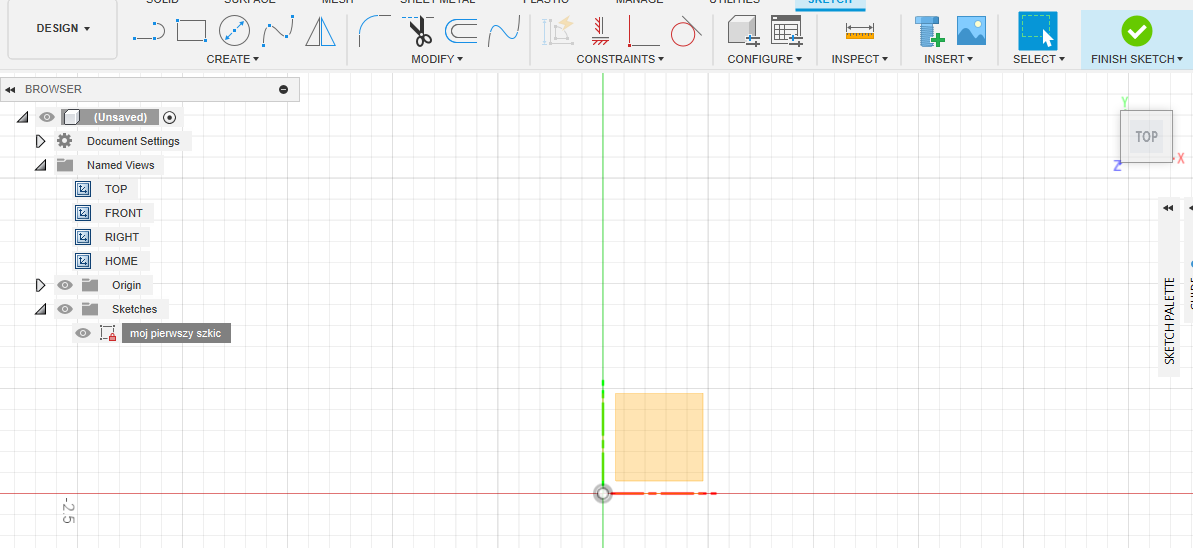Toggle visibility of the Sketches folder
Viewport: 1193px width, 548px height.
click(65, 309)
